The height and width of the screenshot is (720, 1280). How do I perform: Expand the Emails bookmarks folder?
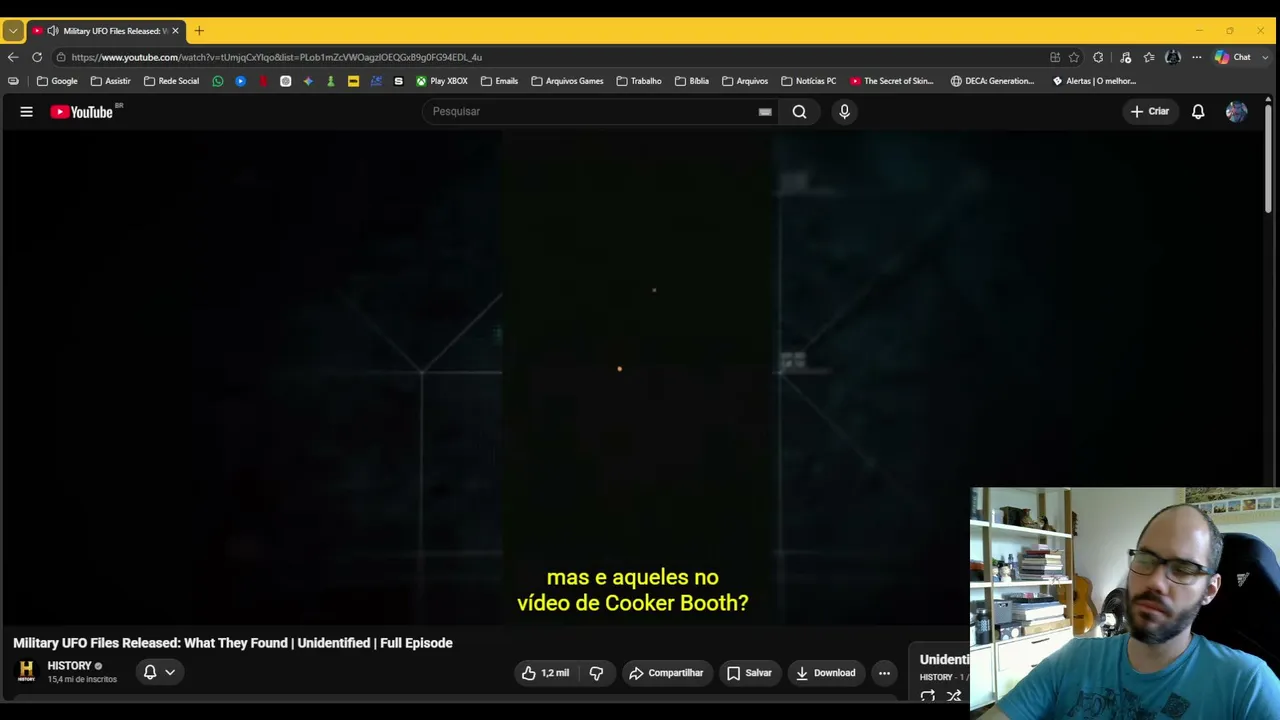point(499,81)
